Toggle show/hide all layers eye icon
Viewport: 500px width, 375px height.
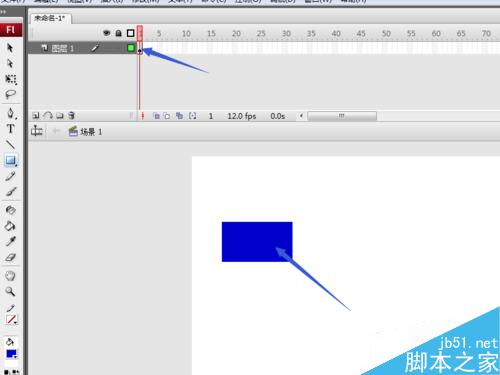point(107,33)
